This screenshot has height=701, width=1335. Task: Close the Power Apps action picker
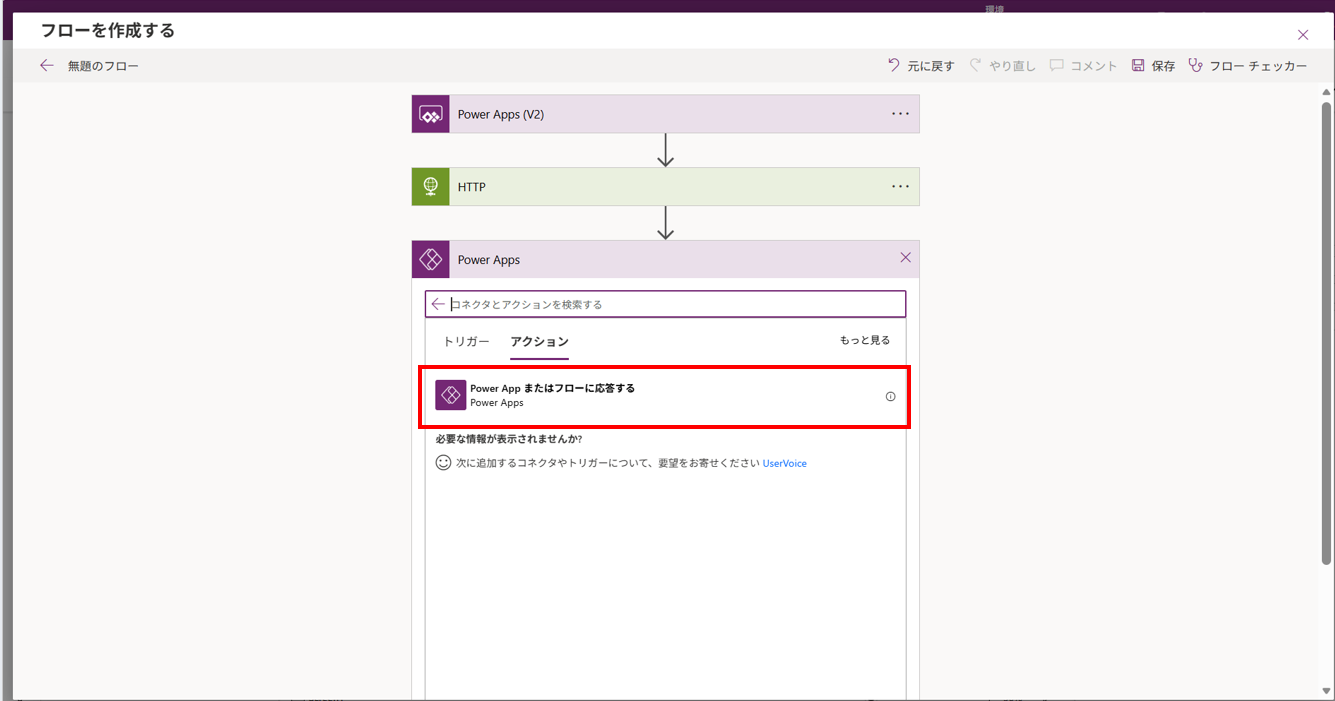pyautogui.click(x=905, y=258)
